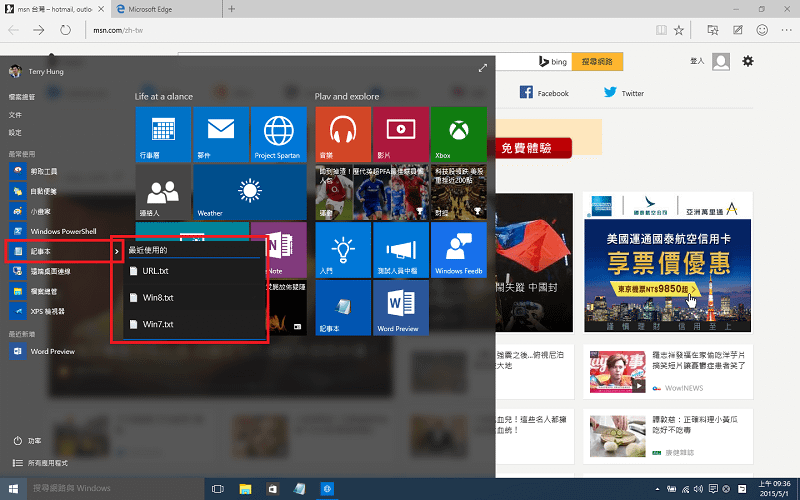
Task: Open the 入門 get started tile
Action: [x=343, y=250]
